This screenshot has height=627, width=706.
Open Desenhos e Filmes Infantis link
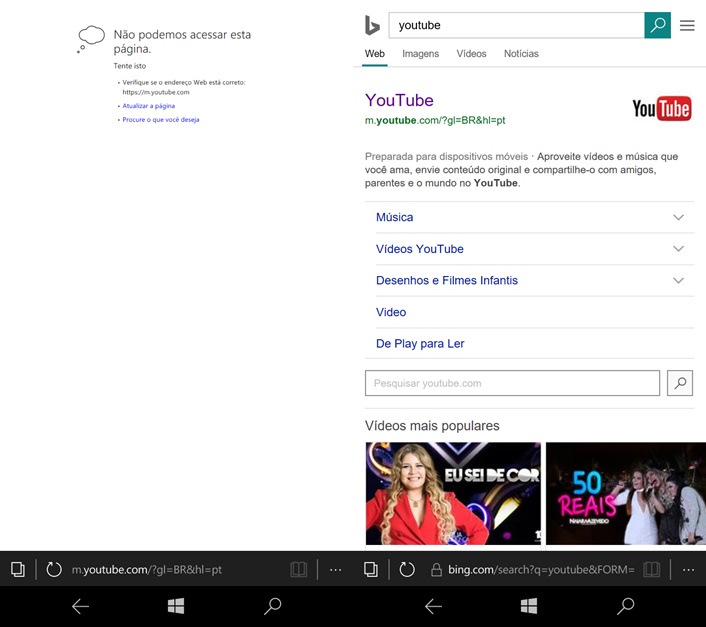click(447, 280)
